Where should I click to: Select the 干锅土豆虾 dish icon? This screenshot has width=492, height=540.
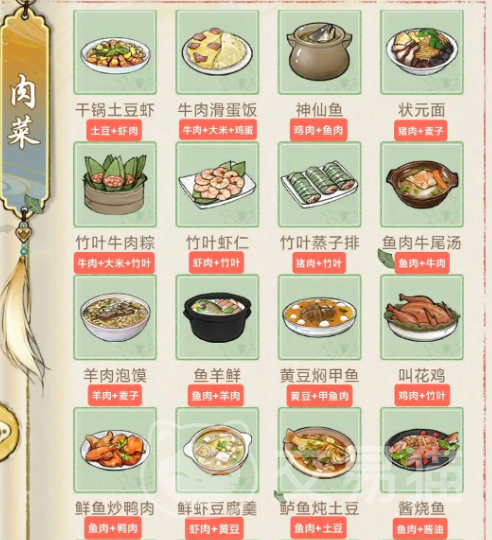pos(115,52)
